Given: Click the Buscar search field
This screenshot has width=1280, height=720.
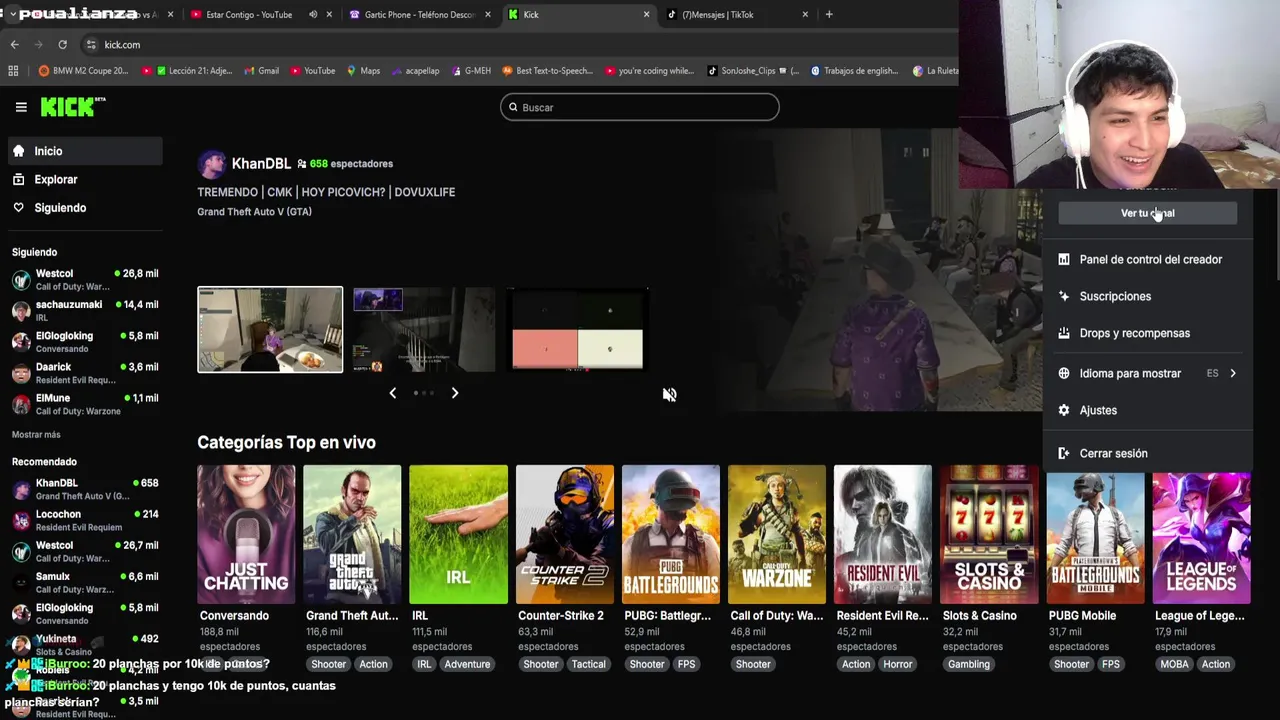Looking at the screenshot, I should (x=640, y=107).
